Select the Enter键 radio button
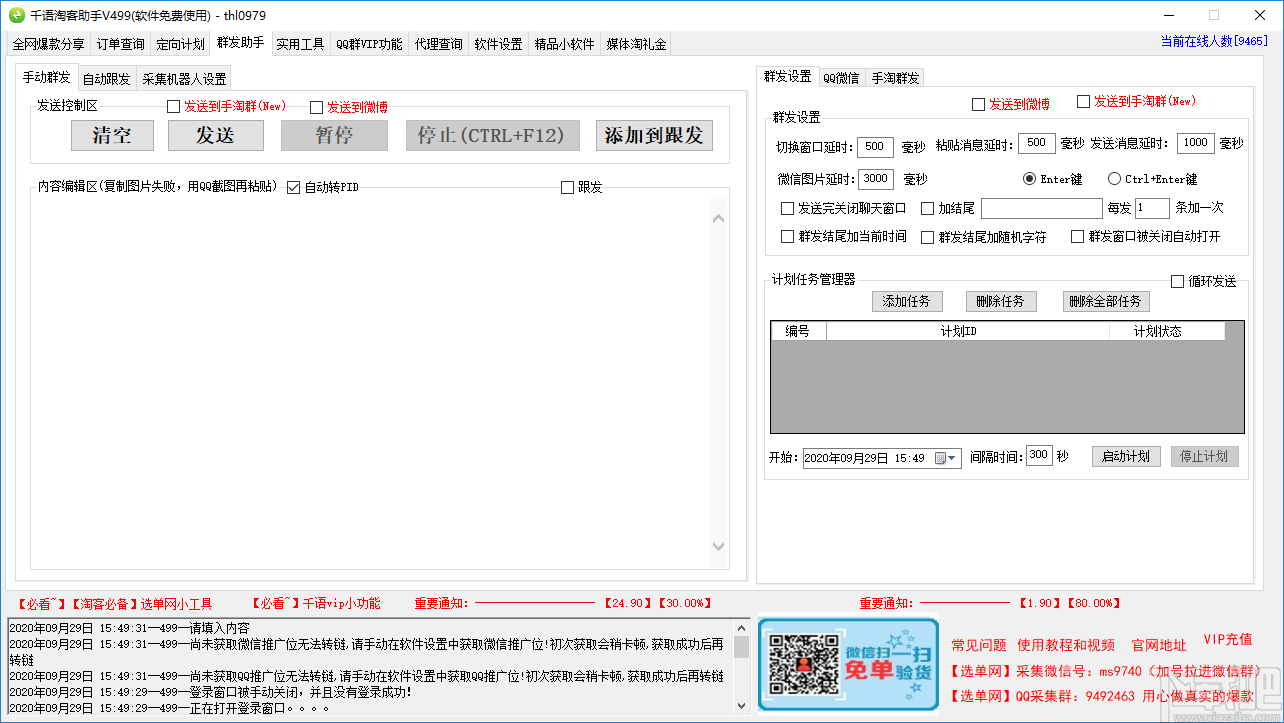1284x723 pixels. (x=1029, y=179)
